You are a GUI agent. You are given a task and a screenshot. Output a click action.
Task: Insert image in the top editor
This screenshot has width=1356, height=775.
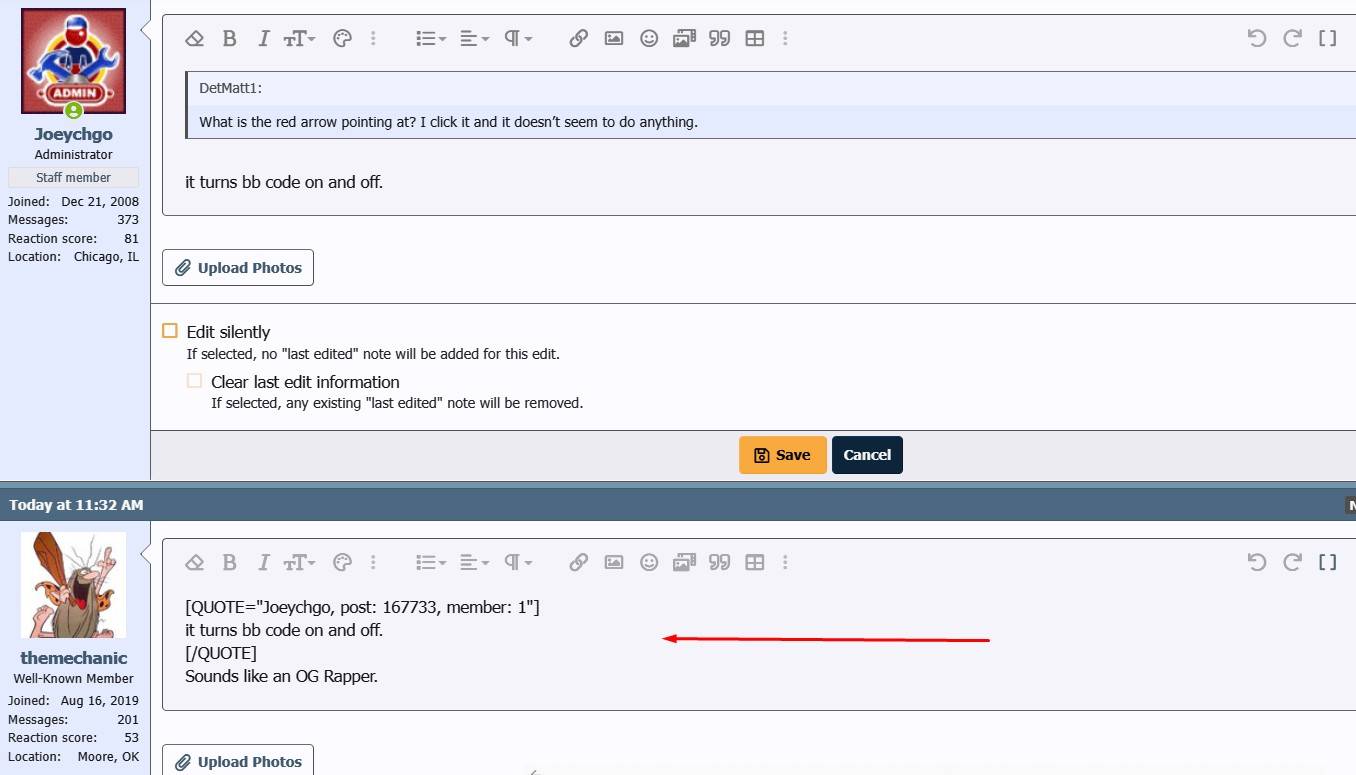614,38
